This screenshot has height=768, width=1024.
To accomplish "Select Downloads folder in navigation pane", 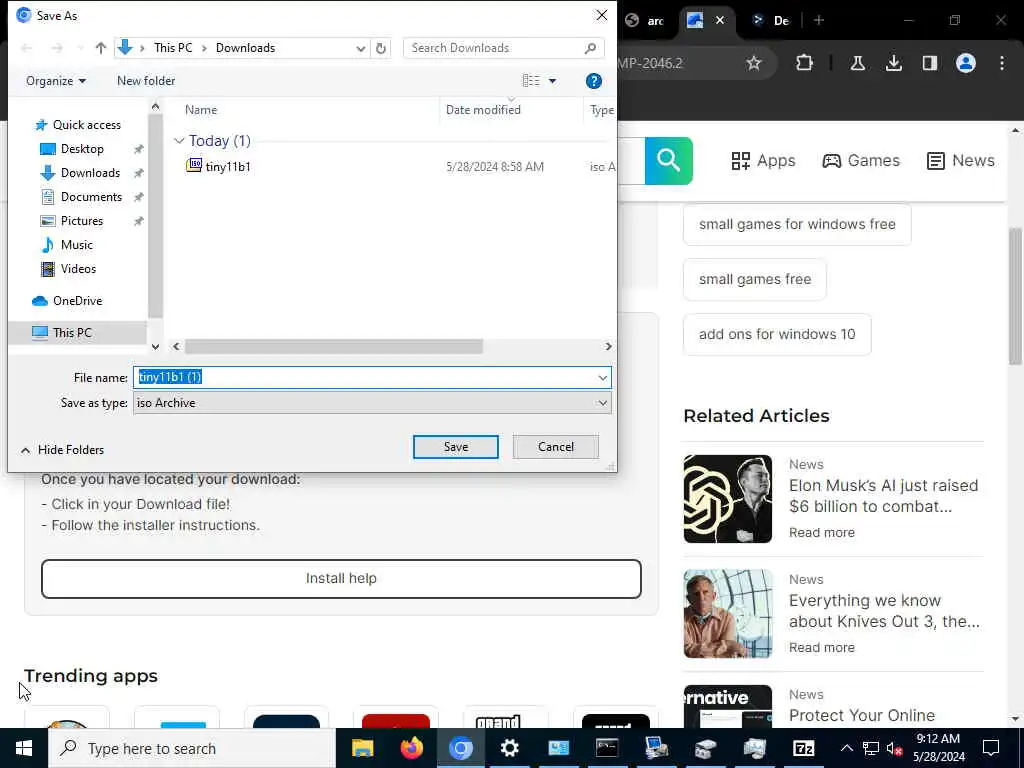I will [90, 173].
